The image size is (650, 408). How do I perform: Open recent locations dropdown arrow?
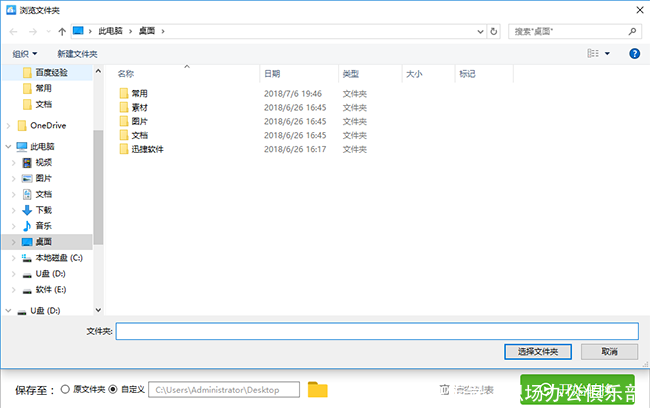click(x=49, y=32)
